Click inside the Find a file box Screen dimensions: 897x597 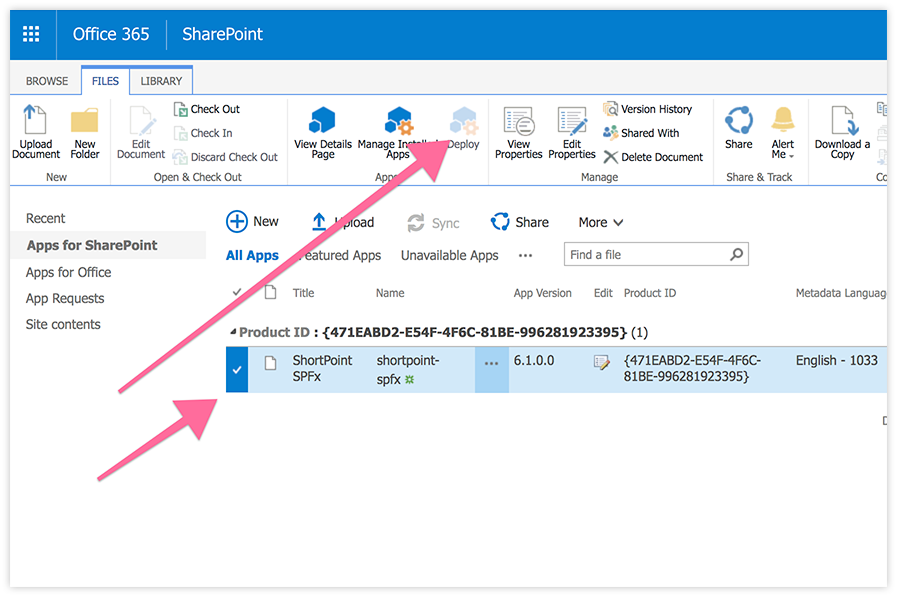645,255
